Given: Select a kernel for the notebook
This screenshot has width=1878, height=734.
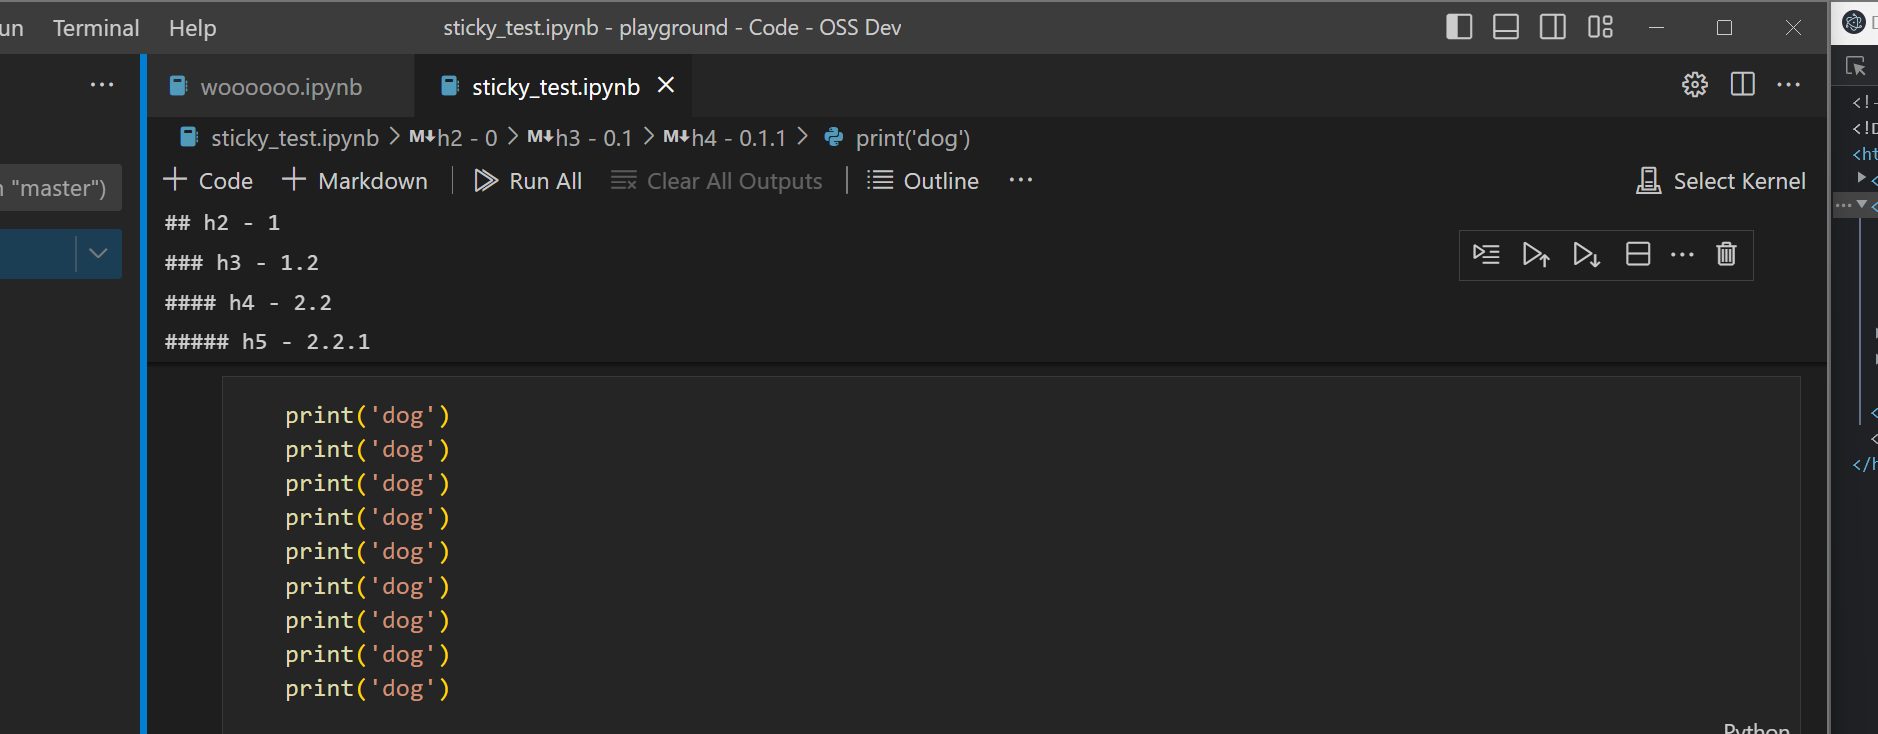Looking at the screenshot, I should pos(1722,181).
